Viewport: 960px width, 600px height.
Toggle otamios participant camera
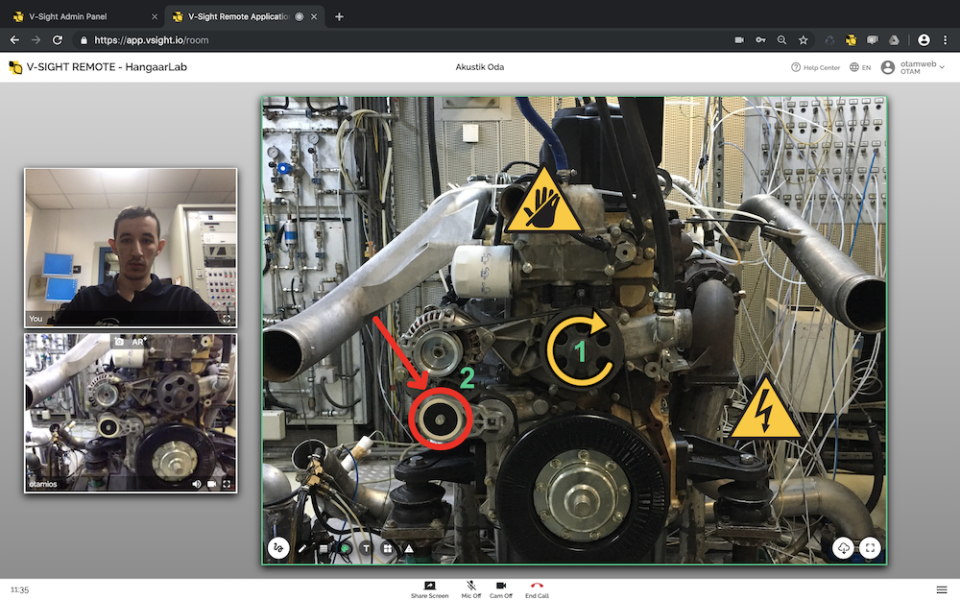point(212,484)
